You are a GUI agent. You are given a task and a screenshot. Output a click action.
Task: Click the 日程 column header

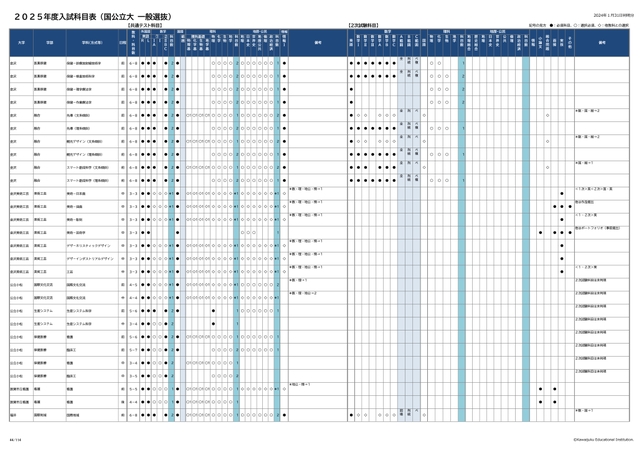[x=123, y=42]
